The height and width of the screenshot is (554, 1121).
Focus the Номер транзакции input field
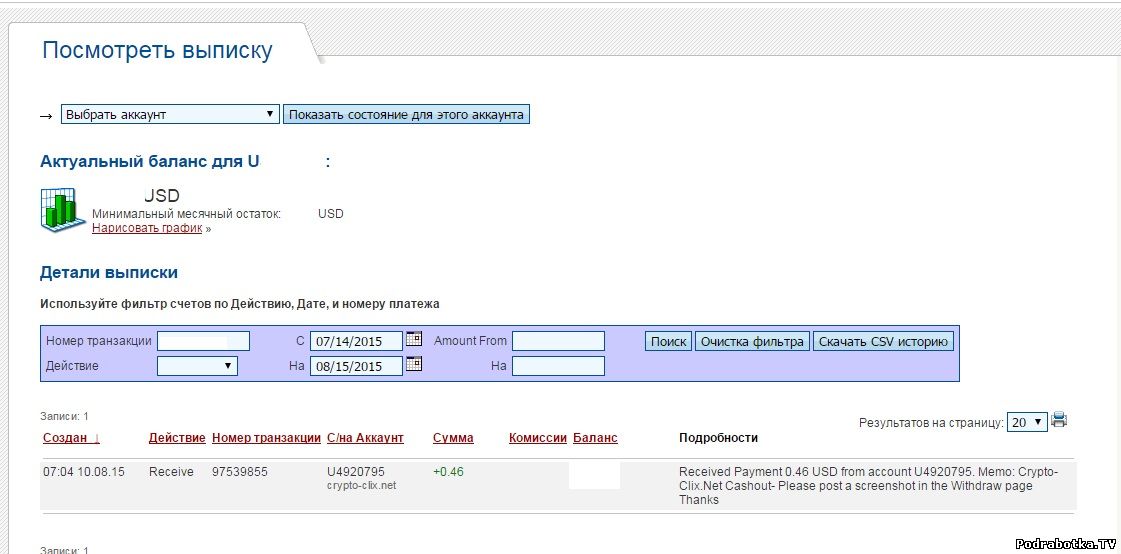pyautogui.click(x=203, y=341)
